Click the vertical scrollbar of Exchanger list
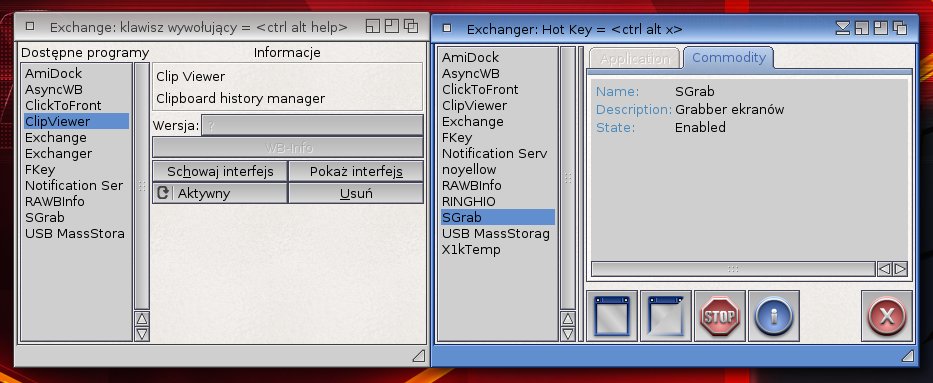 [x=568, y=178]
